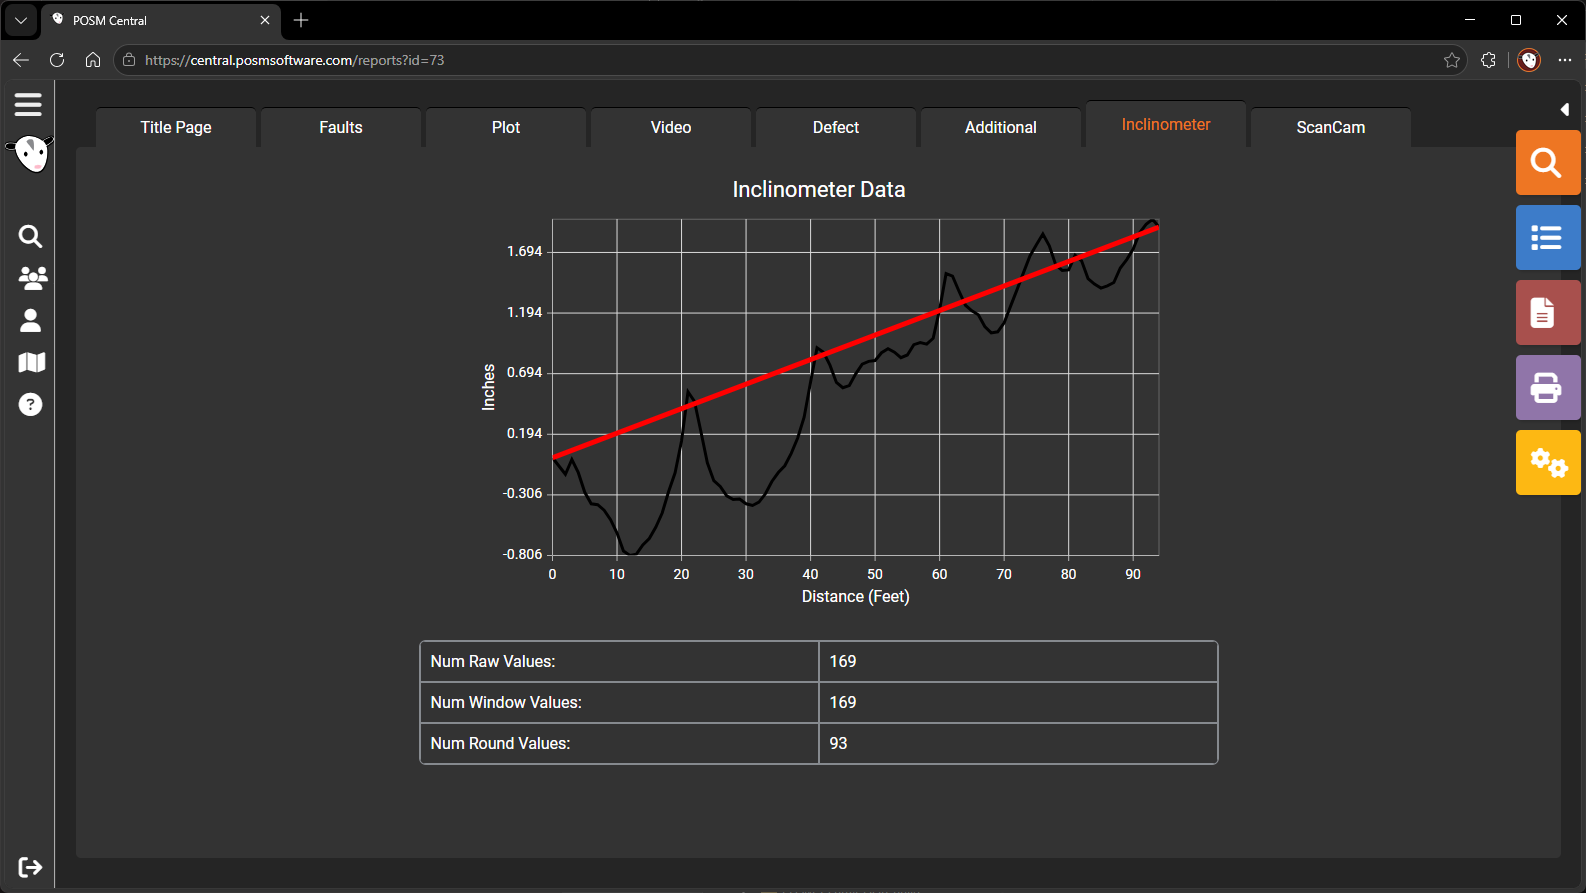
Task: Click the orange search button
Action: (1548, 162)
